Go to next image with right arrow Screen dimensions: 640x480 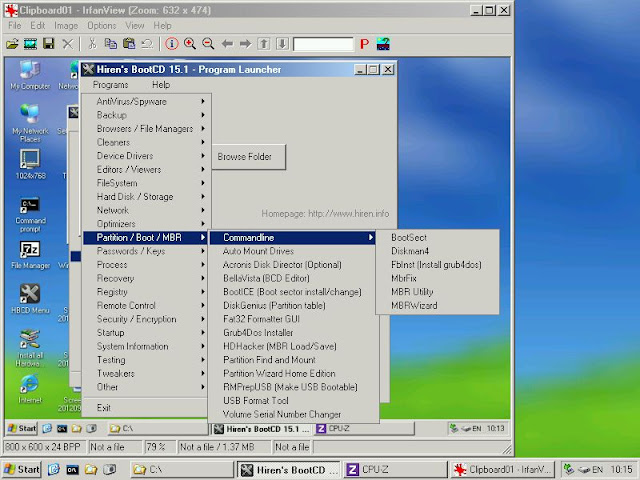pos(245,44)
